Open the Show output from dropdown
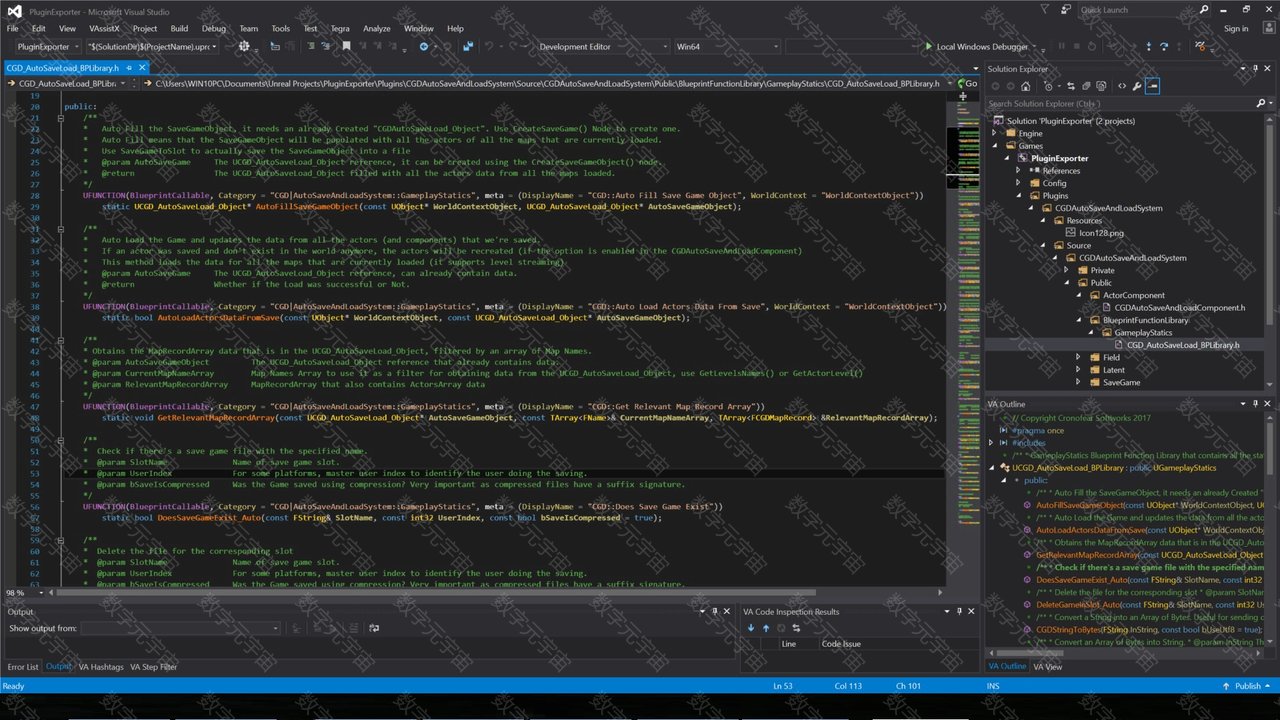The image size is (1280, 720). [181, 628]
